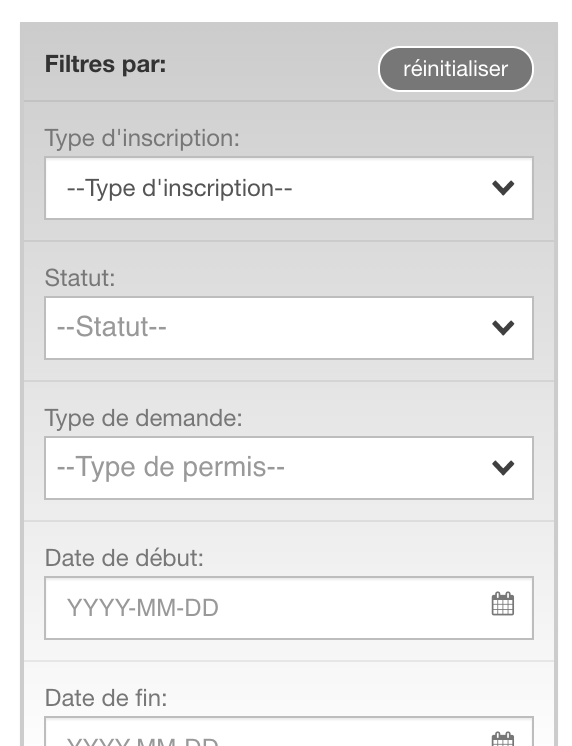Click the "Type de demande:" label

[143, 419]
